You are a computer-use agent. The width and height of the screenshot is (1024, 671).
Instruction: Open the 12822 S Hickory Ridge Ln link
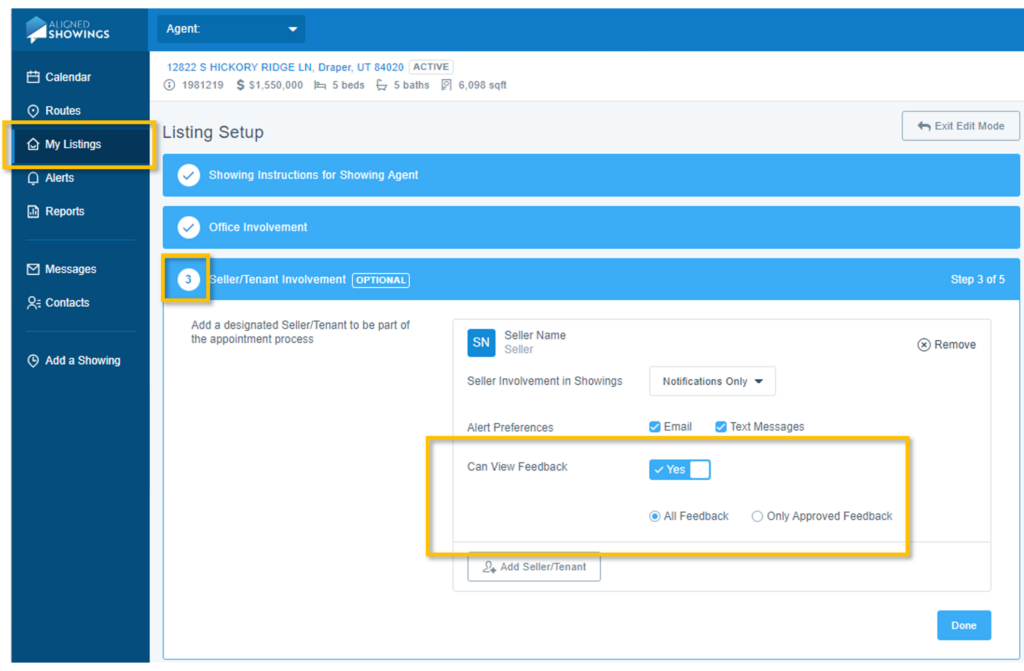tap(285, 67)
